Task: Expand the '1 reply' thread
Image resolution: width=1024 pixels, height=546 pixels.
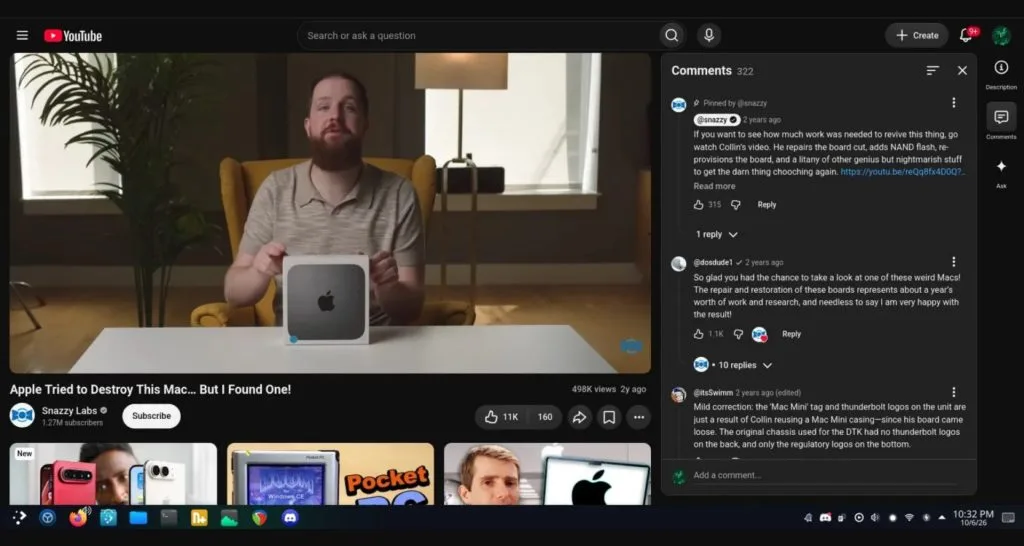Action: (x=716, y=234)
